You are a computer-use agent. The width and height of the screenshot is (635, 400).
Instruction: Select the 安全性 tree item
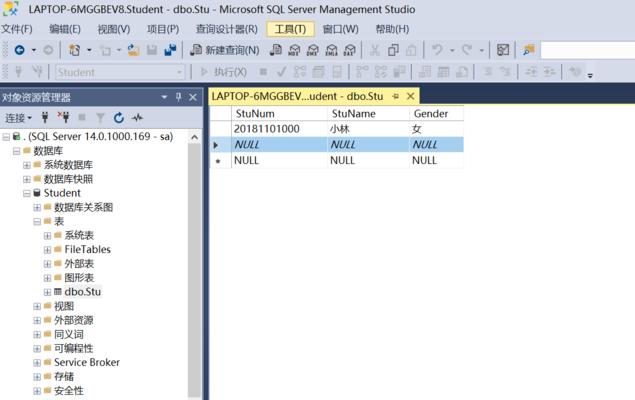[69, 391]
